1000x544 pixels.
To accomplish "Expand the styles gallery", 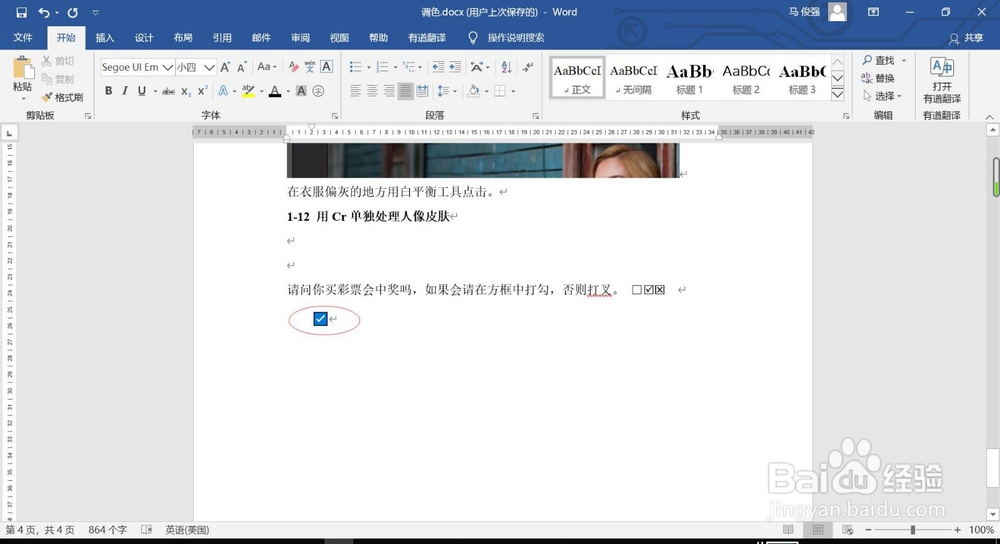I will click(837, 94).
